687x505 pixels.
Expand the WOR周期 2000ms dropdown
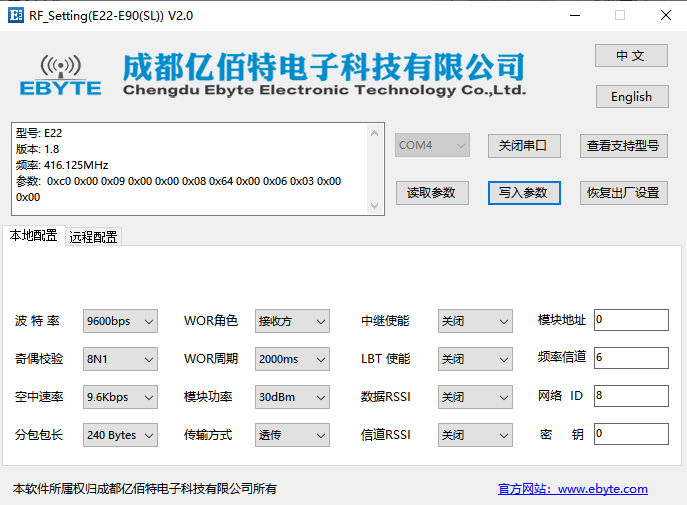point(292,359)
